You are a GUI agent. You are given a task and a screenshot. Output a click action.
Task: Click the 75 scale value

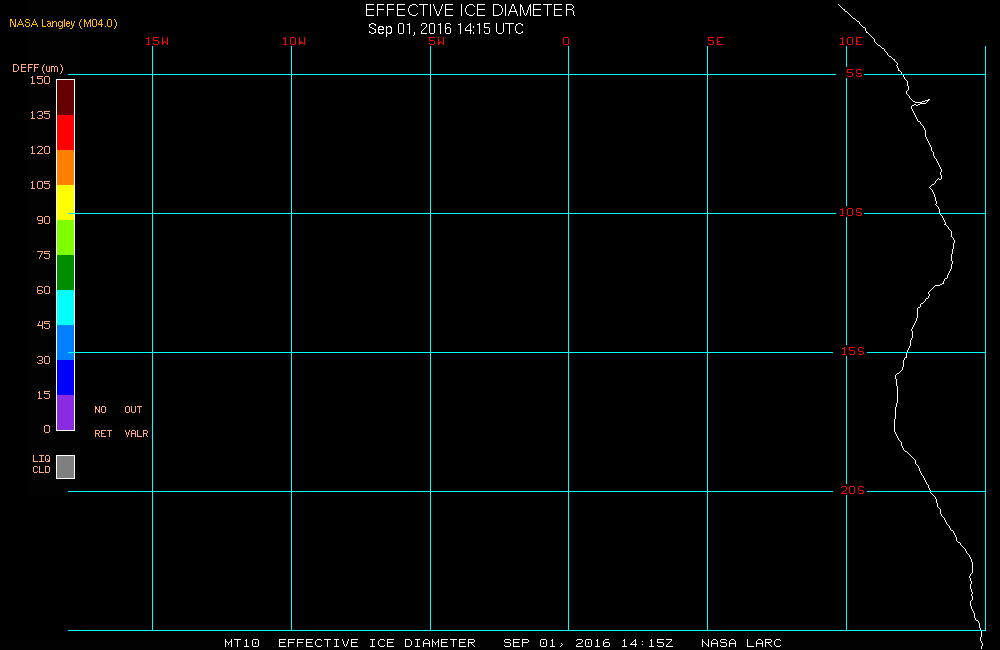[x=43, y=256]
